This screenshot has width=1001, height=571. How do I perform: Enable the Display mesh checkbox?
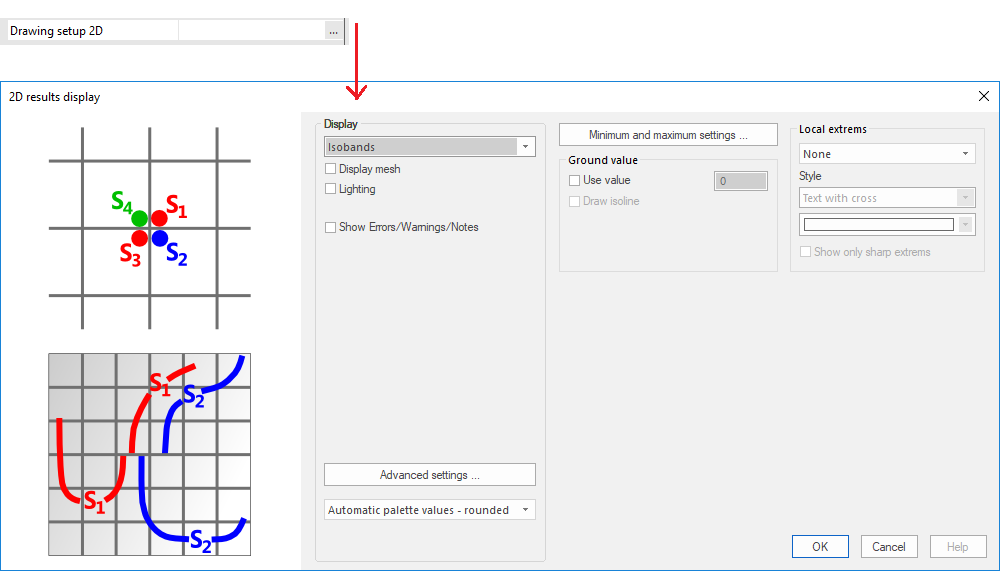coord(331,169)
